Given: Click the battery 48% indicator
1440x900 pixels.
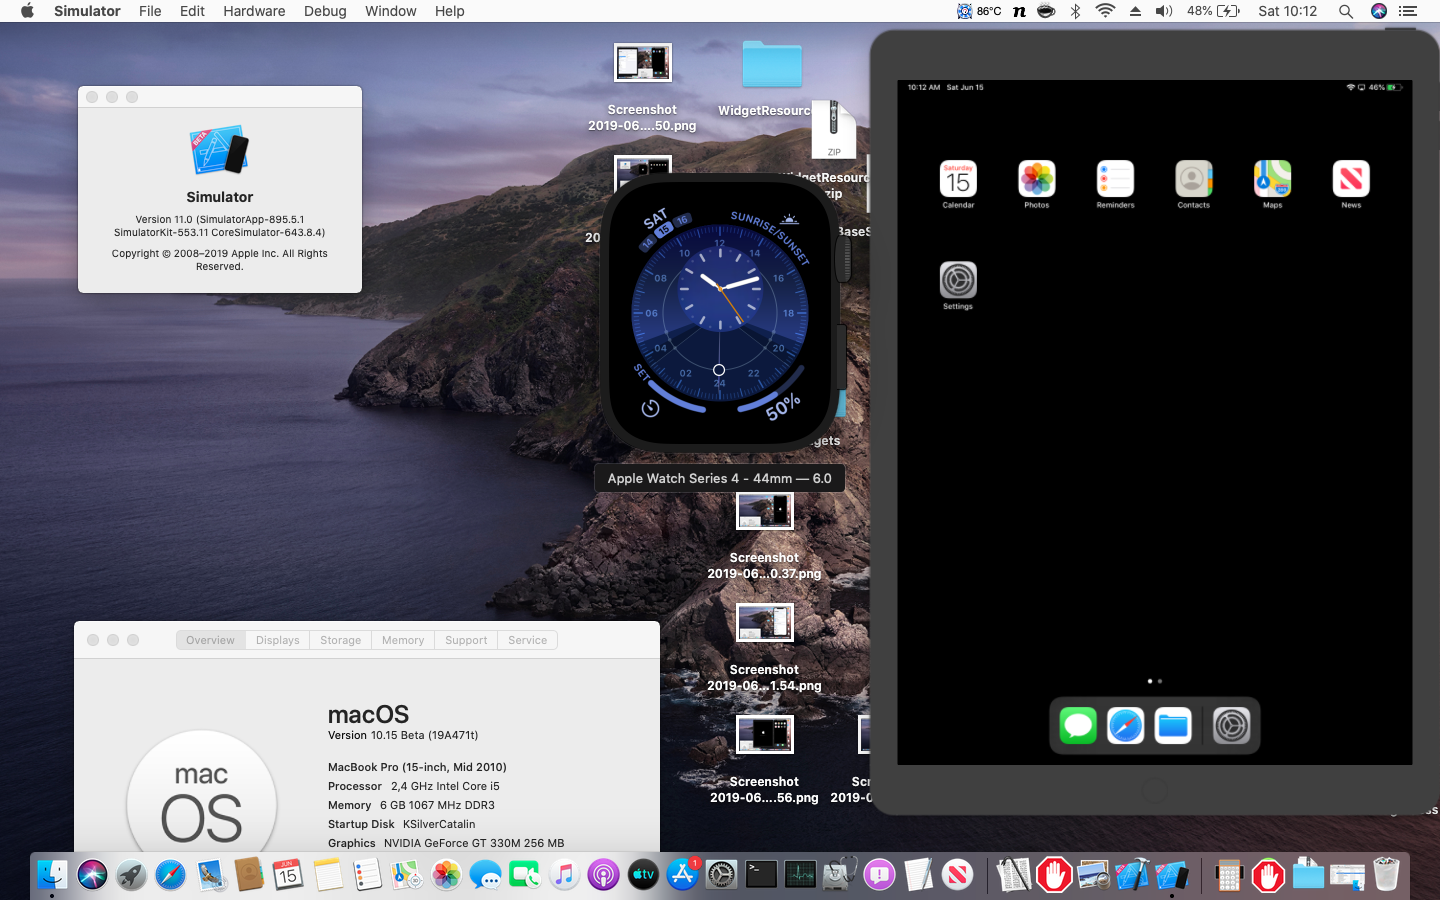Looking at the screenshot, I should click(x=1213, y=11).
